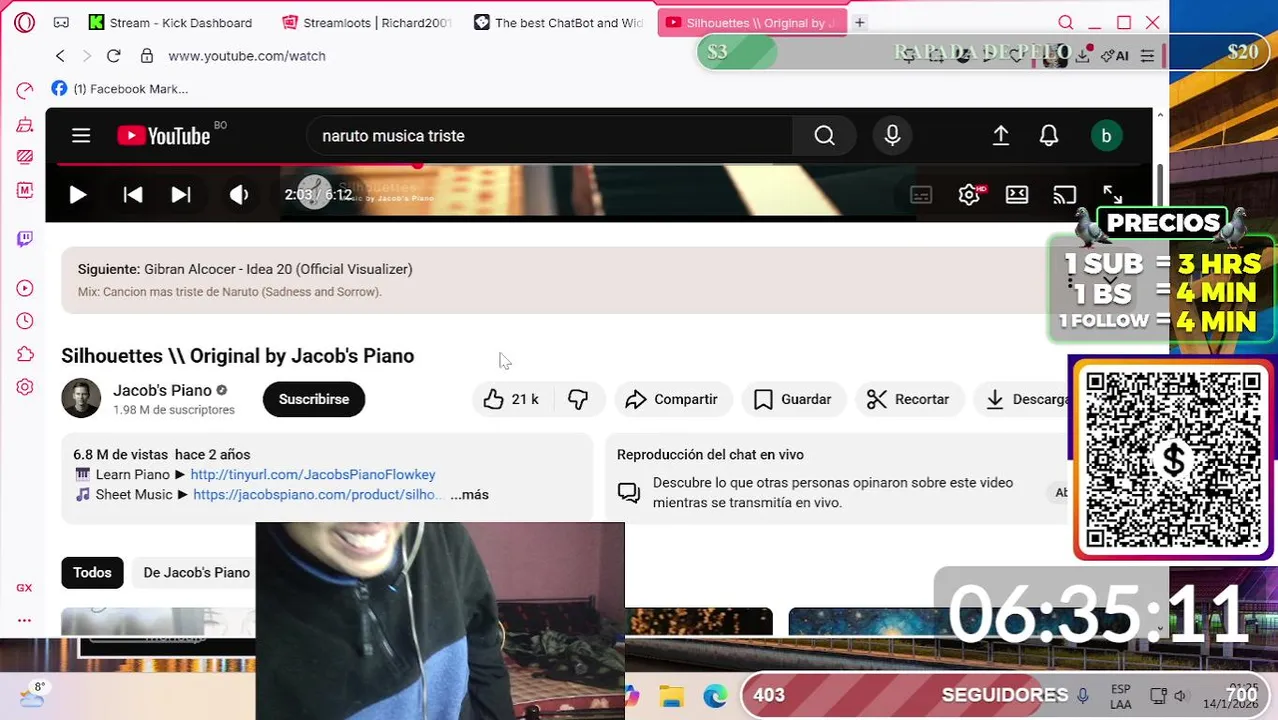Cast video with Play on TV icon
The height and width of the screenshot is (720, 1278).
point(1065,195)
